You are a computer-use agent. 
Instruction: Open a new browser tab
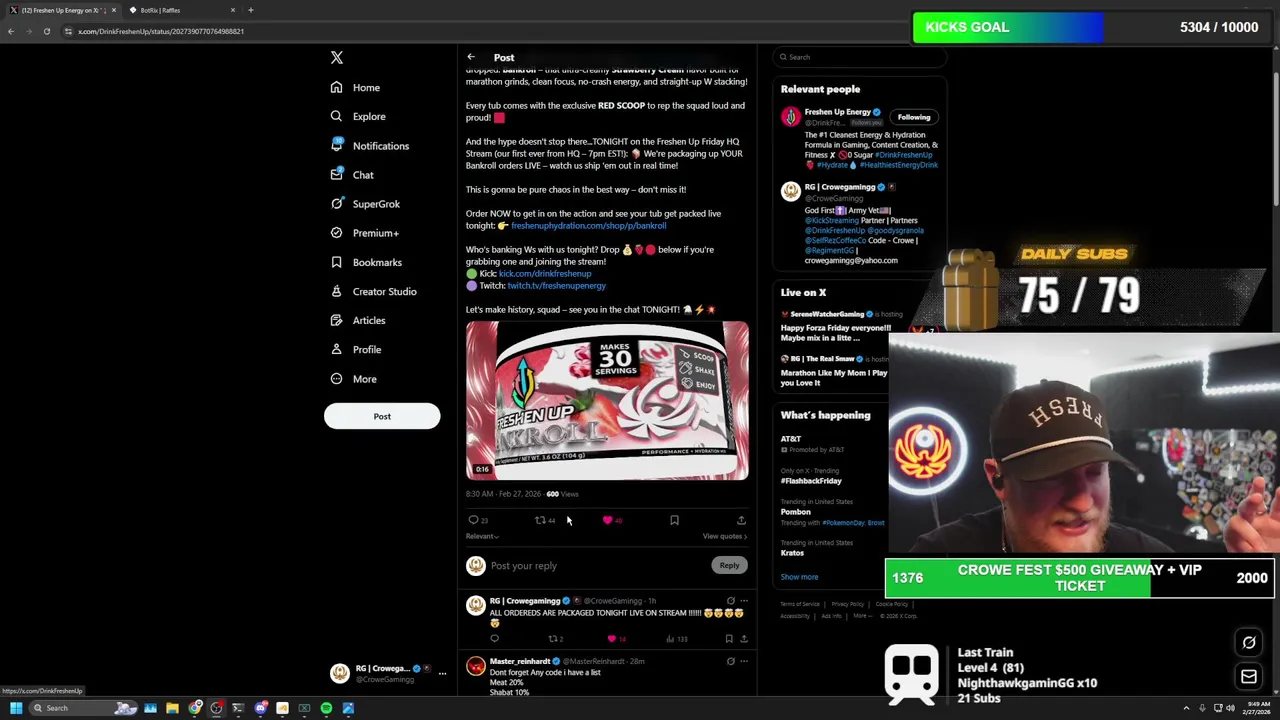251,10
